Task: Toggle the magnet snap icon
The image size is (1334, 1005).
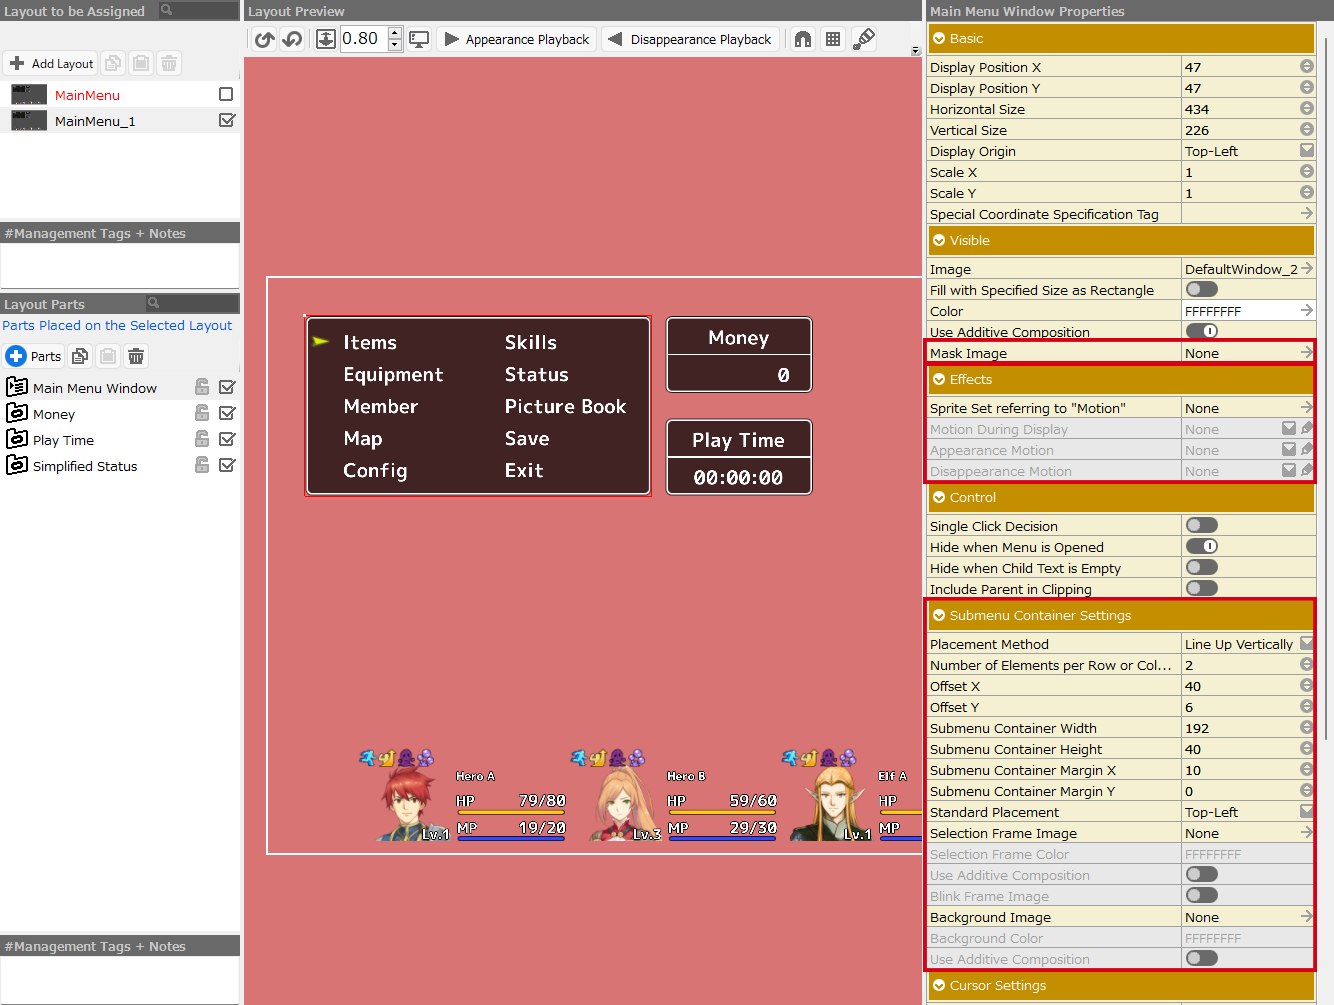Action: (803, 39)
